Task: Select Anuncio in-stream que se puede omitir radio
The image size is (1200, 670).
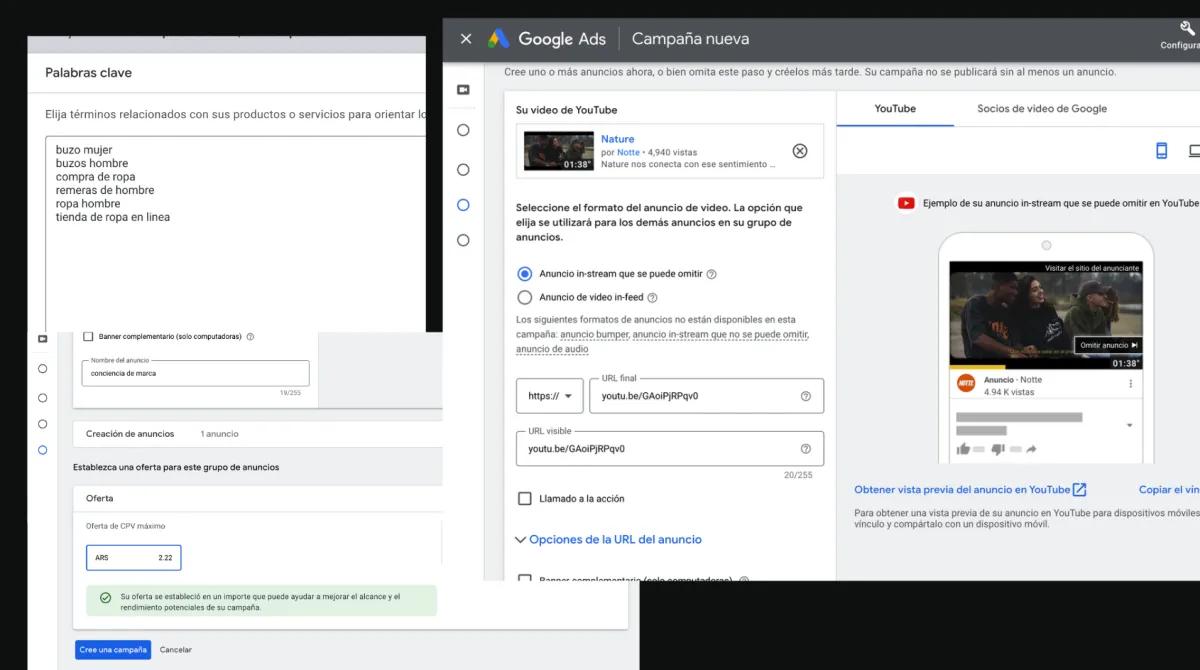Action: tap(525, 274)
